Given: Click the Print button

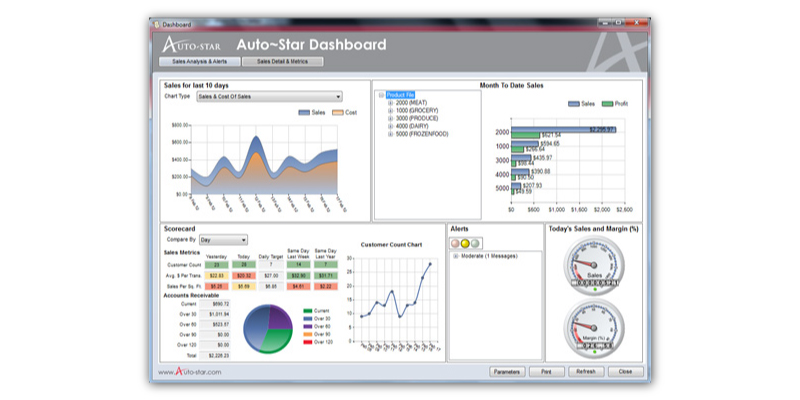Looking at the screenshot, I should 547,372.
